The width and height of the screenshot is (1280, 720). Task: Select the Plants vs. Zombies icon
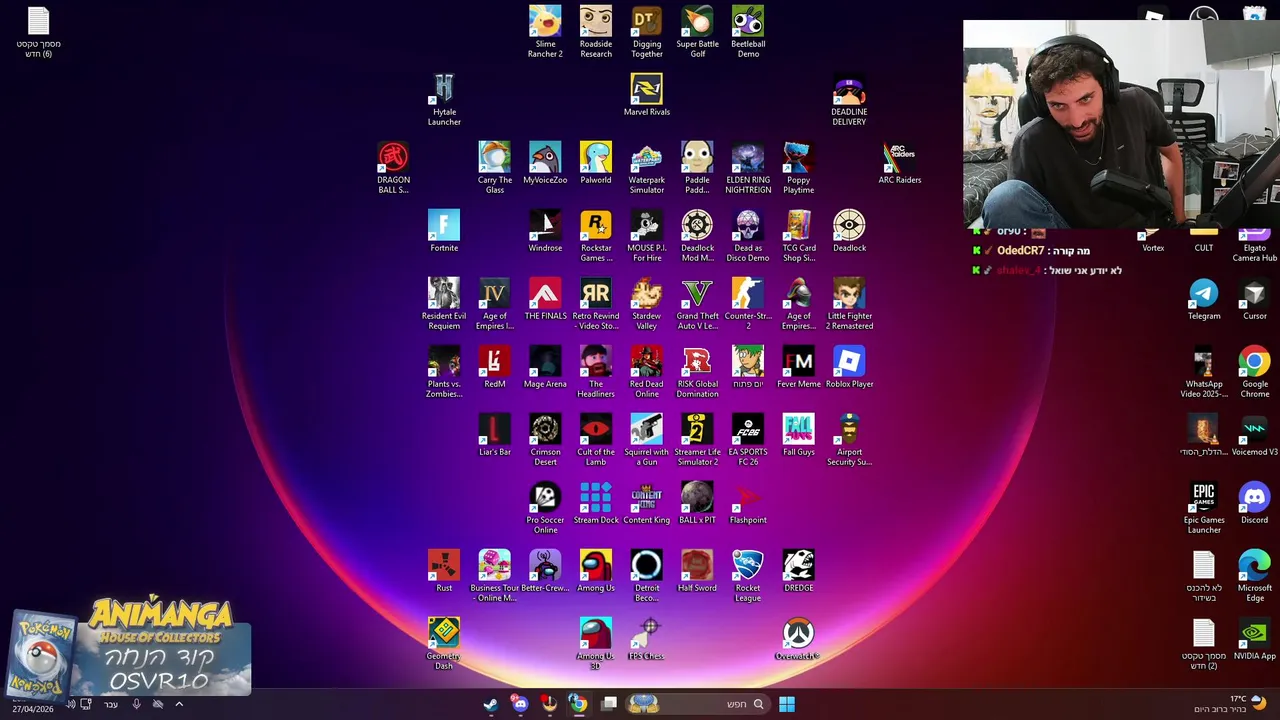coord(444,372)
